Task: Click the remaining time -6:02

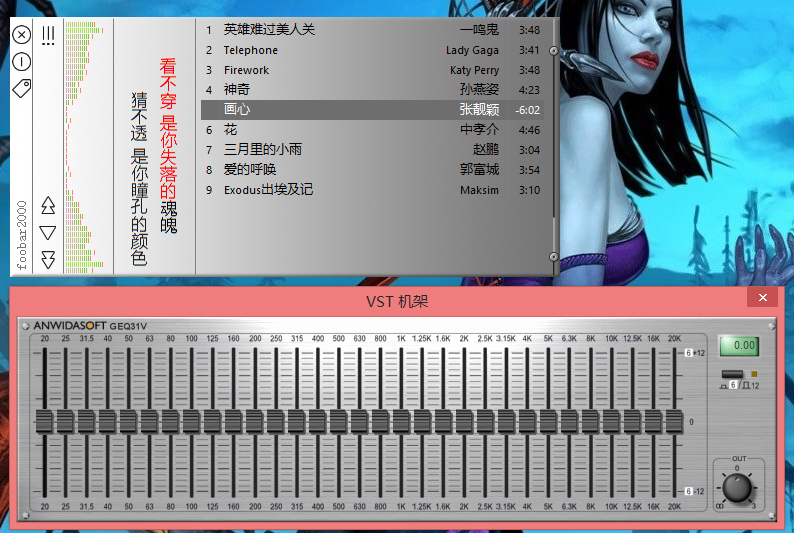Action: [527, 110]
